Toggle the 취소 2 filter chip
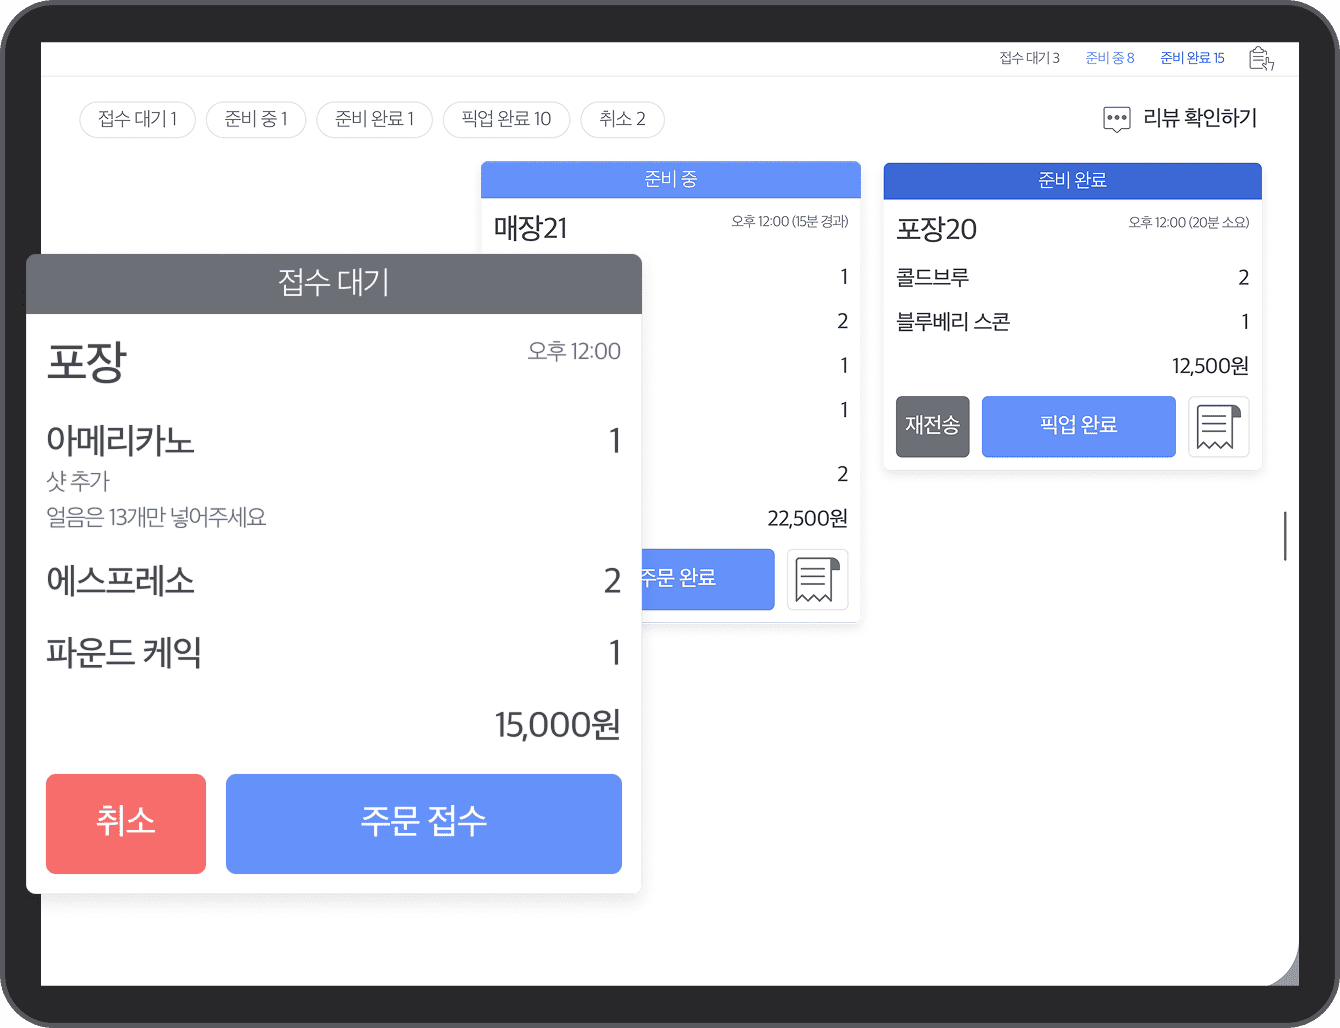Viewport: 1340px width, 1028px height. click(622, 119)
